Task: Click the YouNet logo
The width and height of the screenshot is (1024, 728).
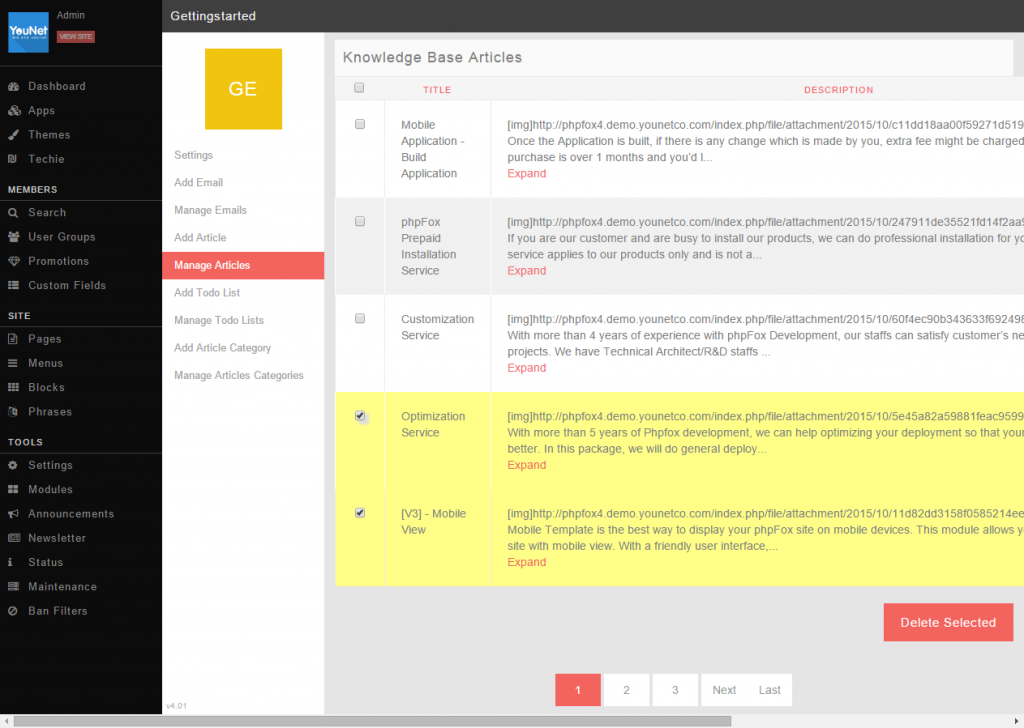Action: pyautogui.click(x=28, y=32)
